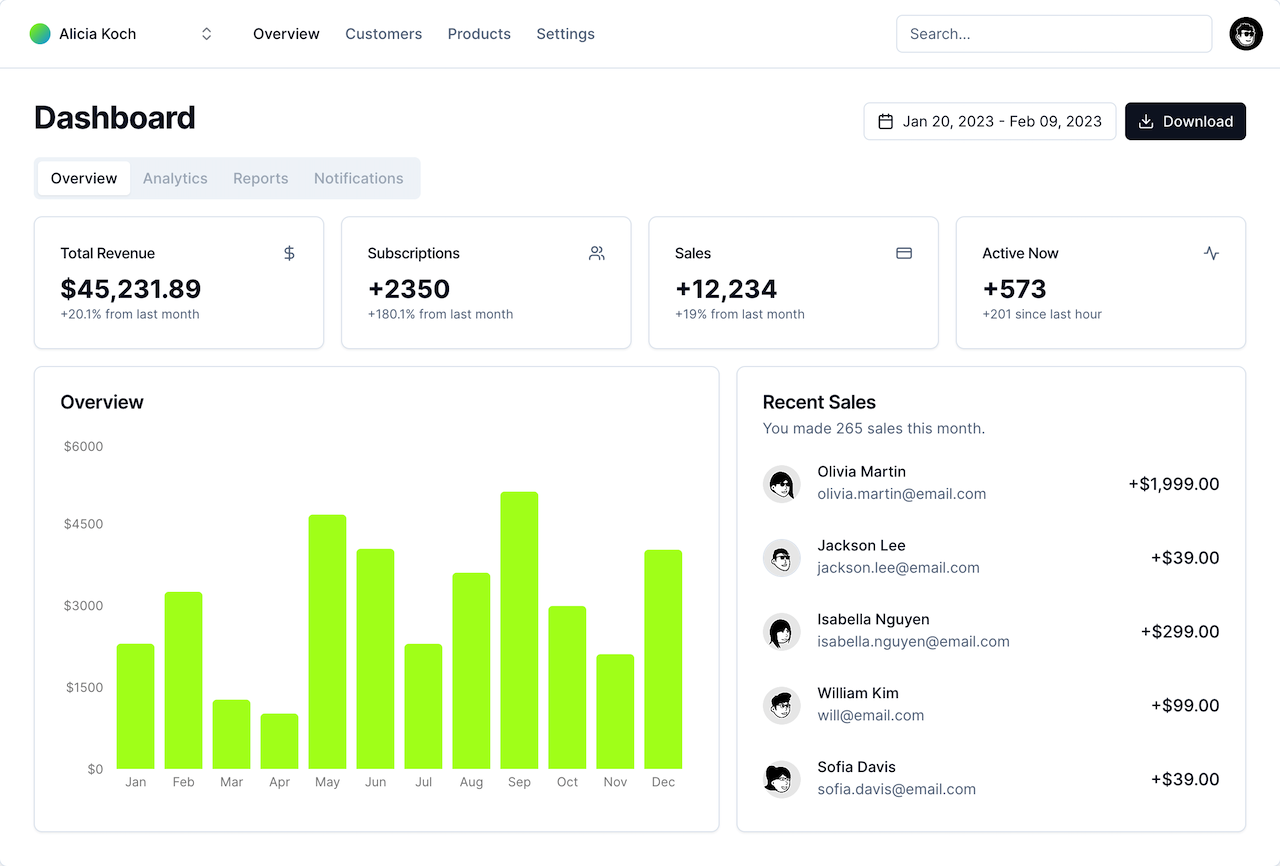Expand the Alicia Koch team switcher
This screenshot has height=866, width=1280.
206,33
